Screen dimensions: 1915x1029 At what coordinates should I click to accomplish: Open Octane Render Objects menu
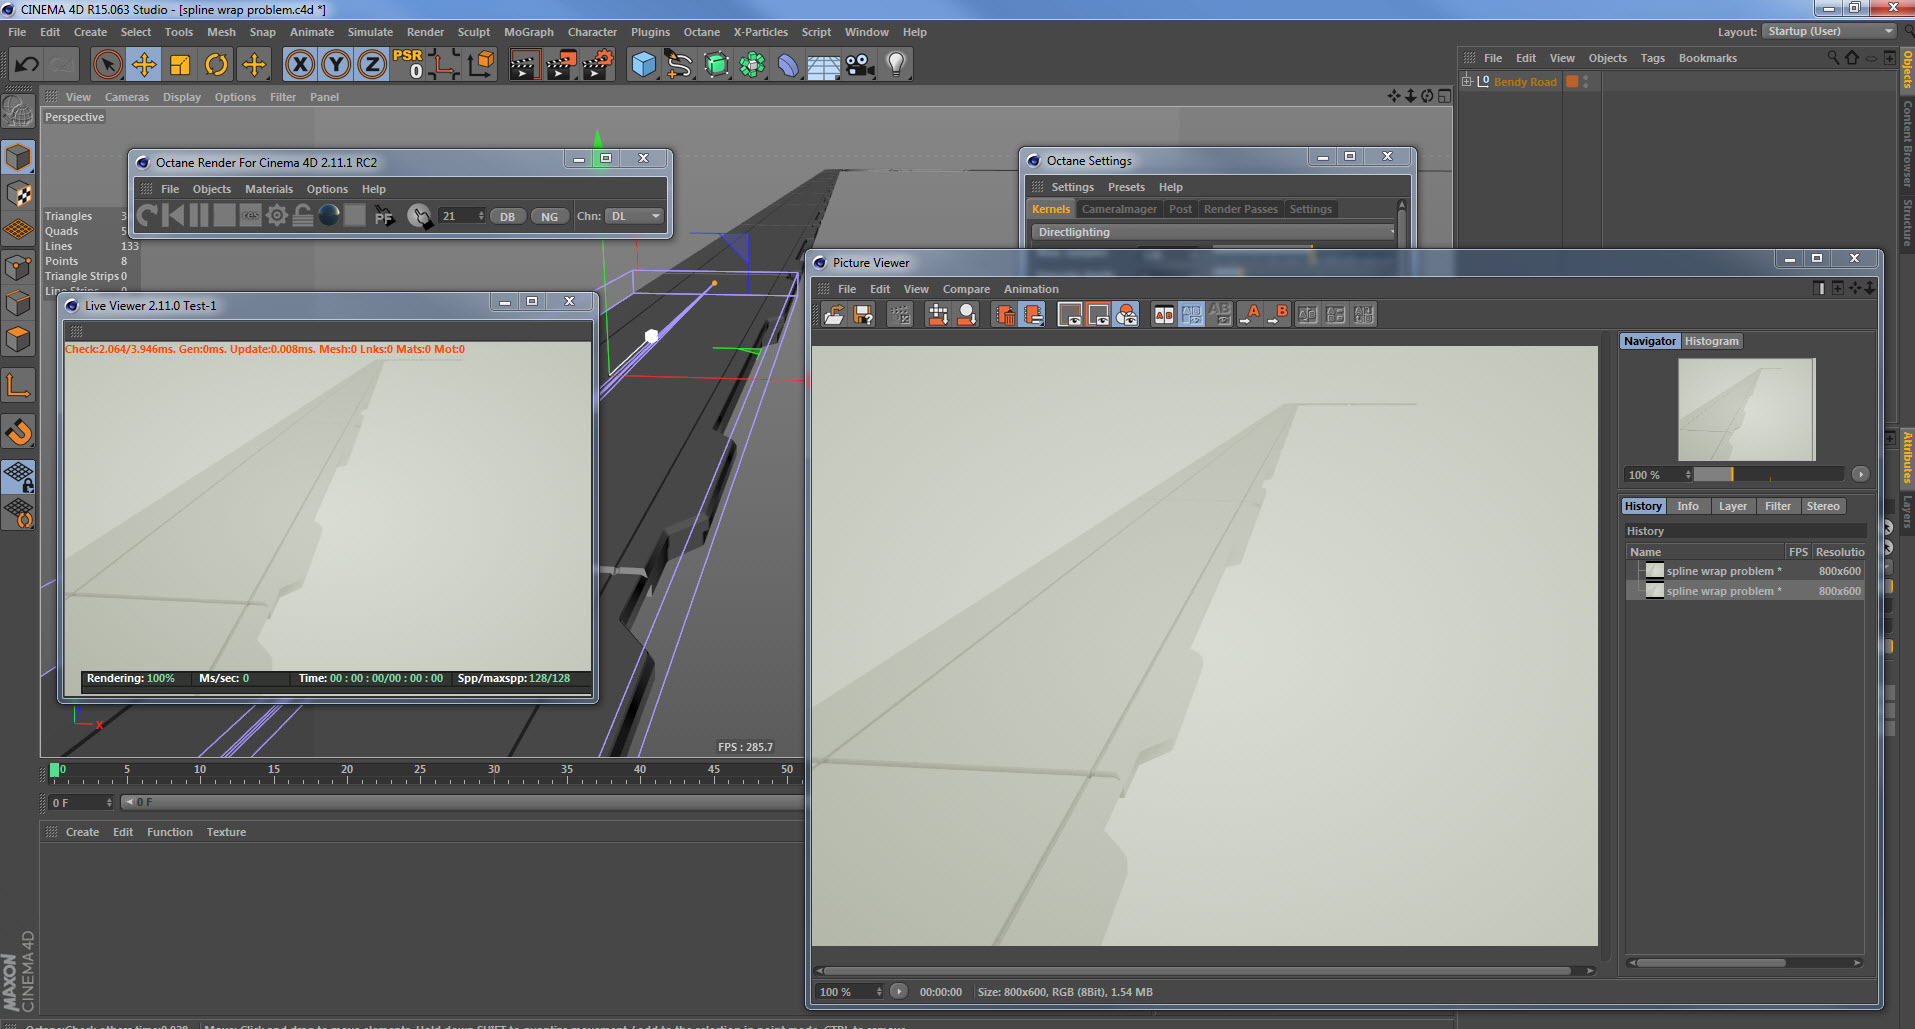click(211, 189)
